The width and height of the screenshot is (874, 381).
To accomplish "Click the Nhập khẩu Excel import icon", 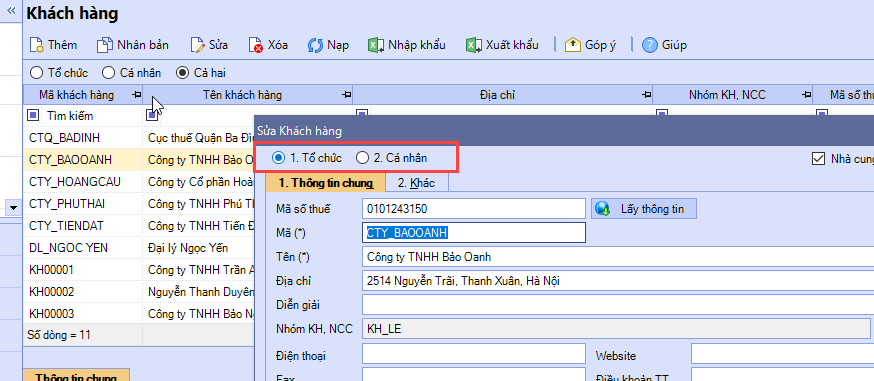I will tap(376, 45).
